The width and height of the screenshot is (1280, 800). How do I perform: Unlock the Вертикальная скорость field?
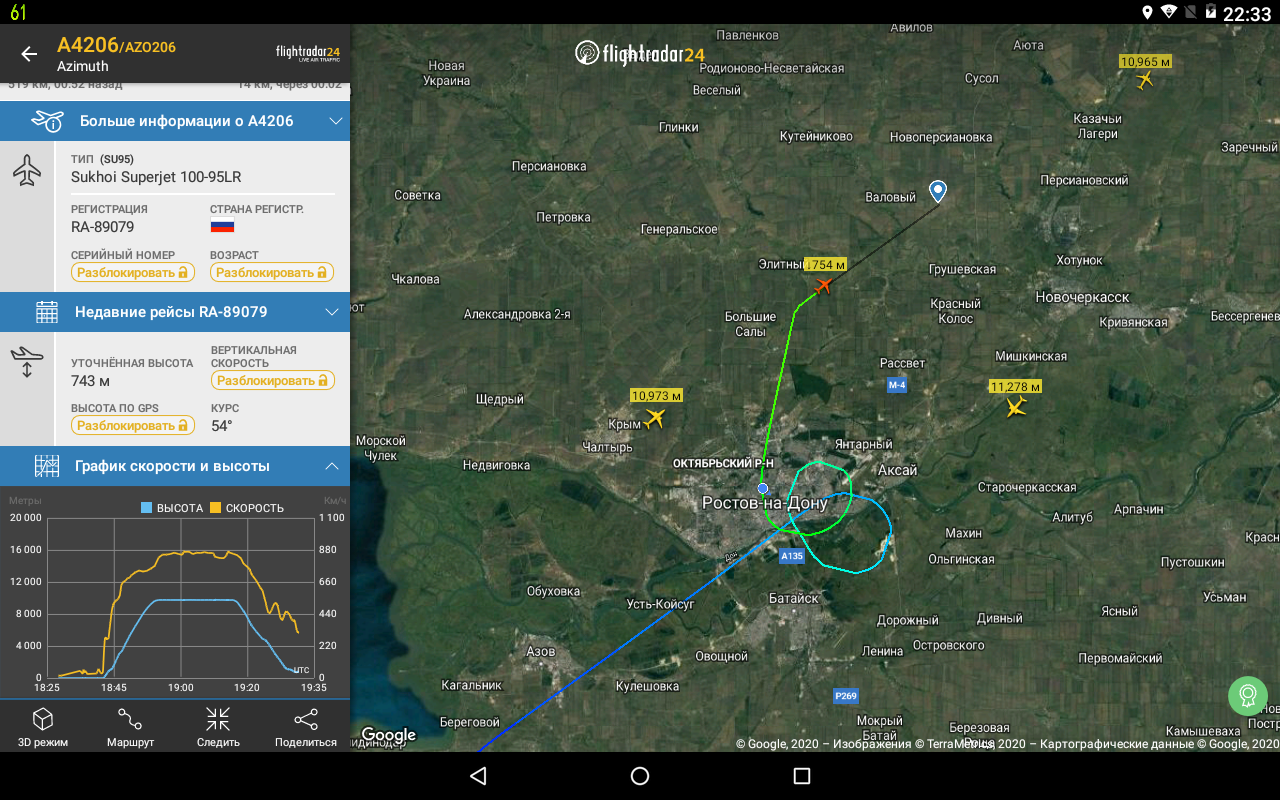273,380
